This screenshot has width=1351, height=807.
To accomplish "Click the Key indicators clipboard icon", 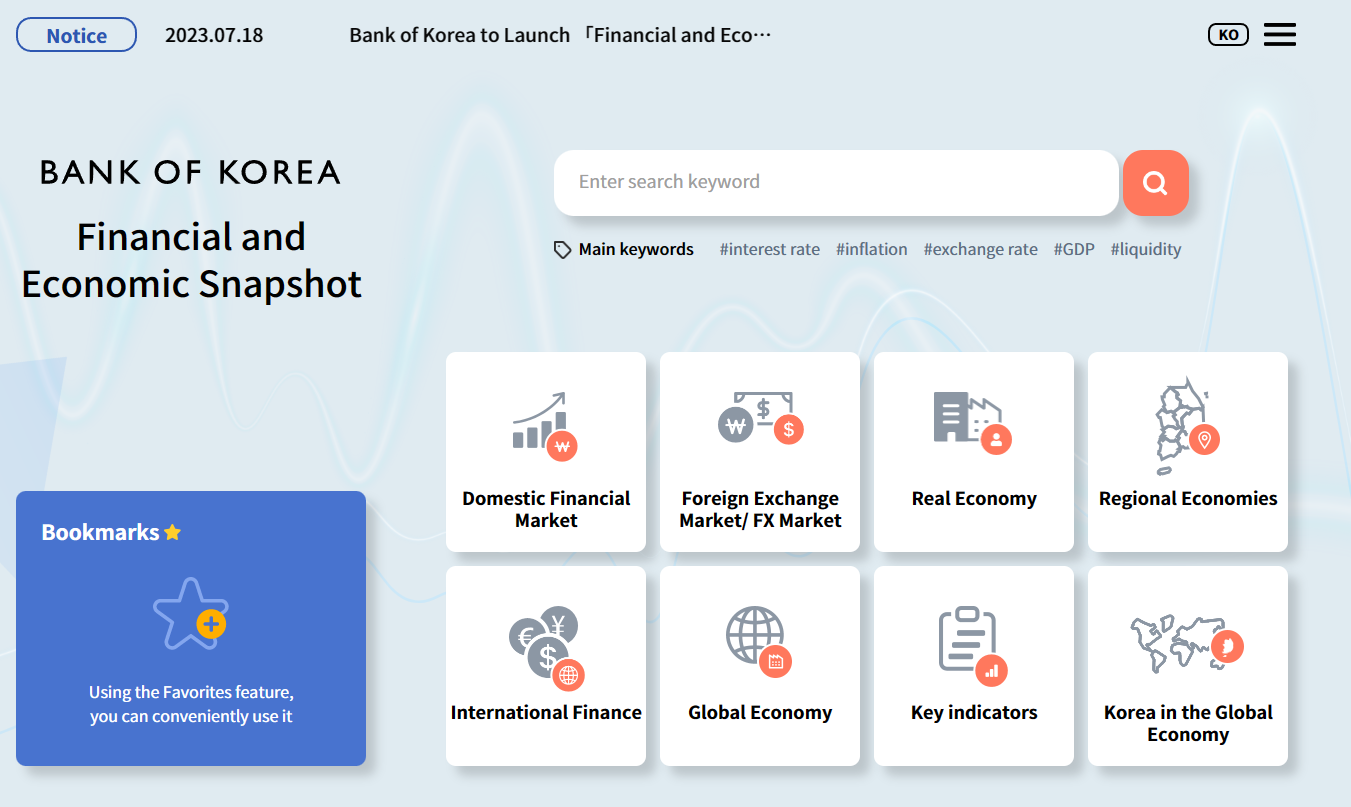I will pos(973,645).
